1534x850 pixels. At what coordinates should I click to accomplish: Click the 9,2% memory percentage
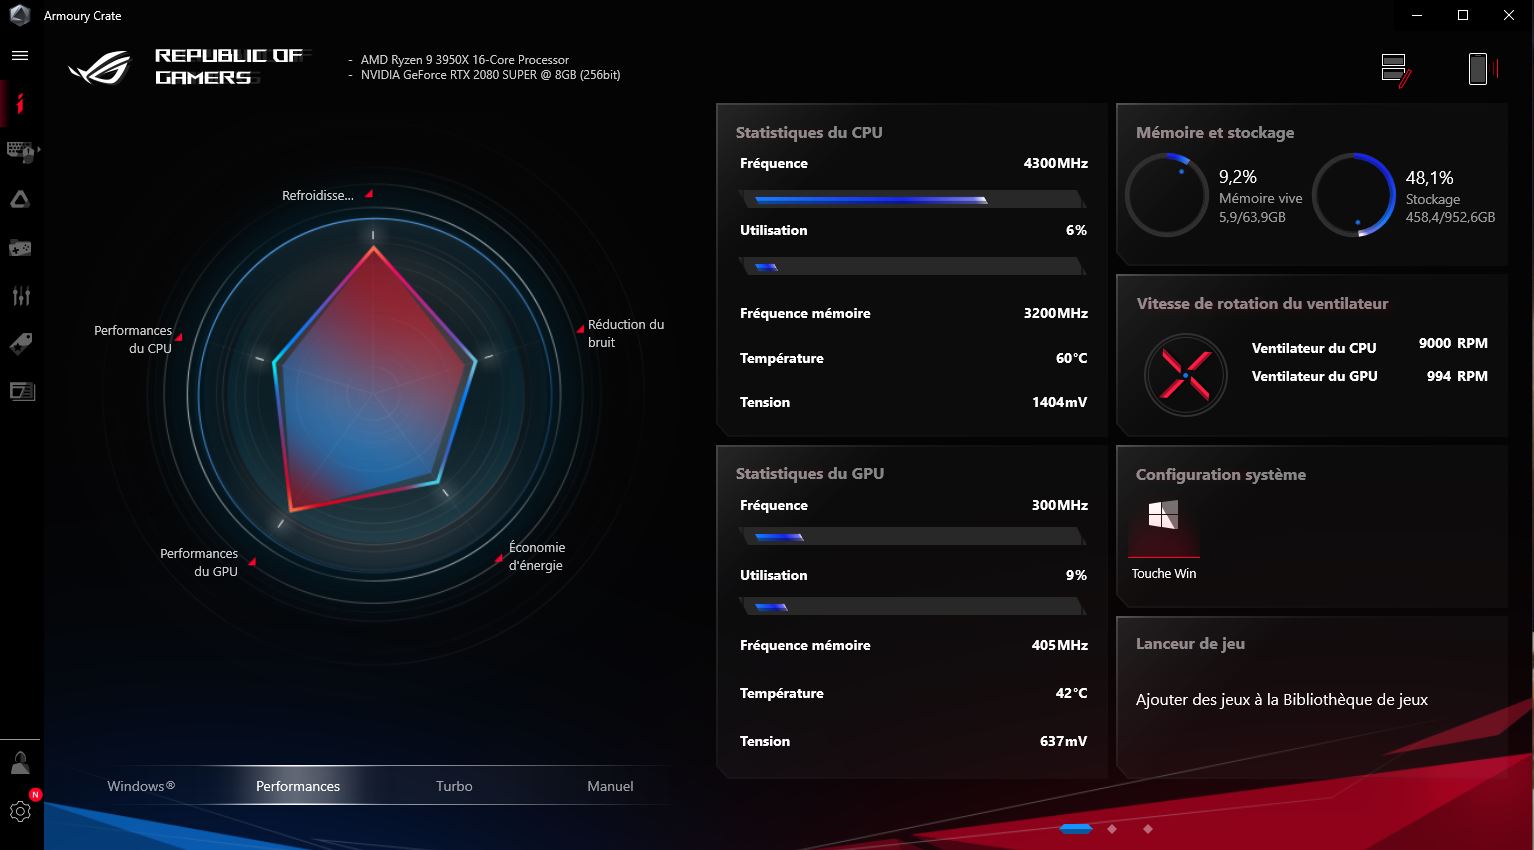1237,177
